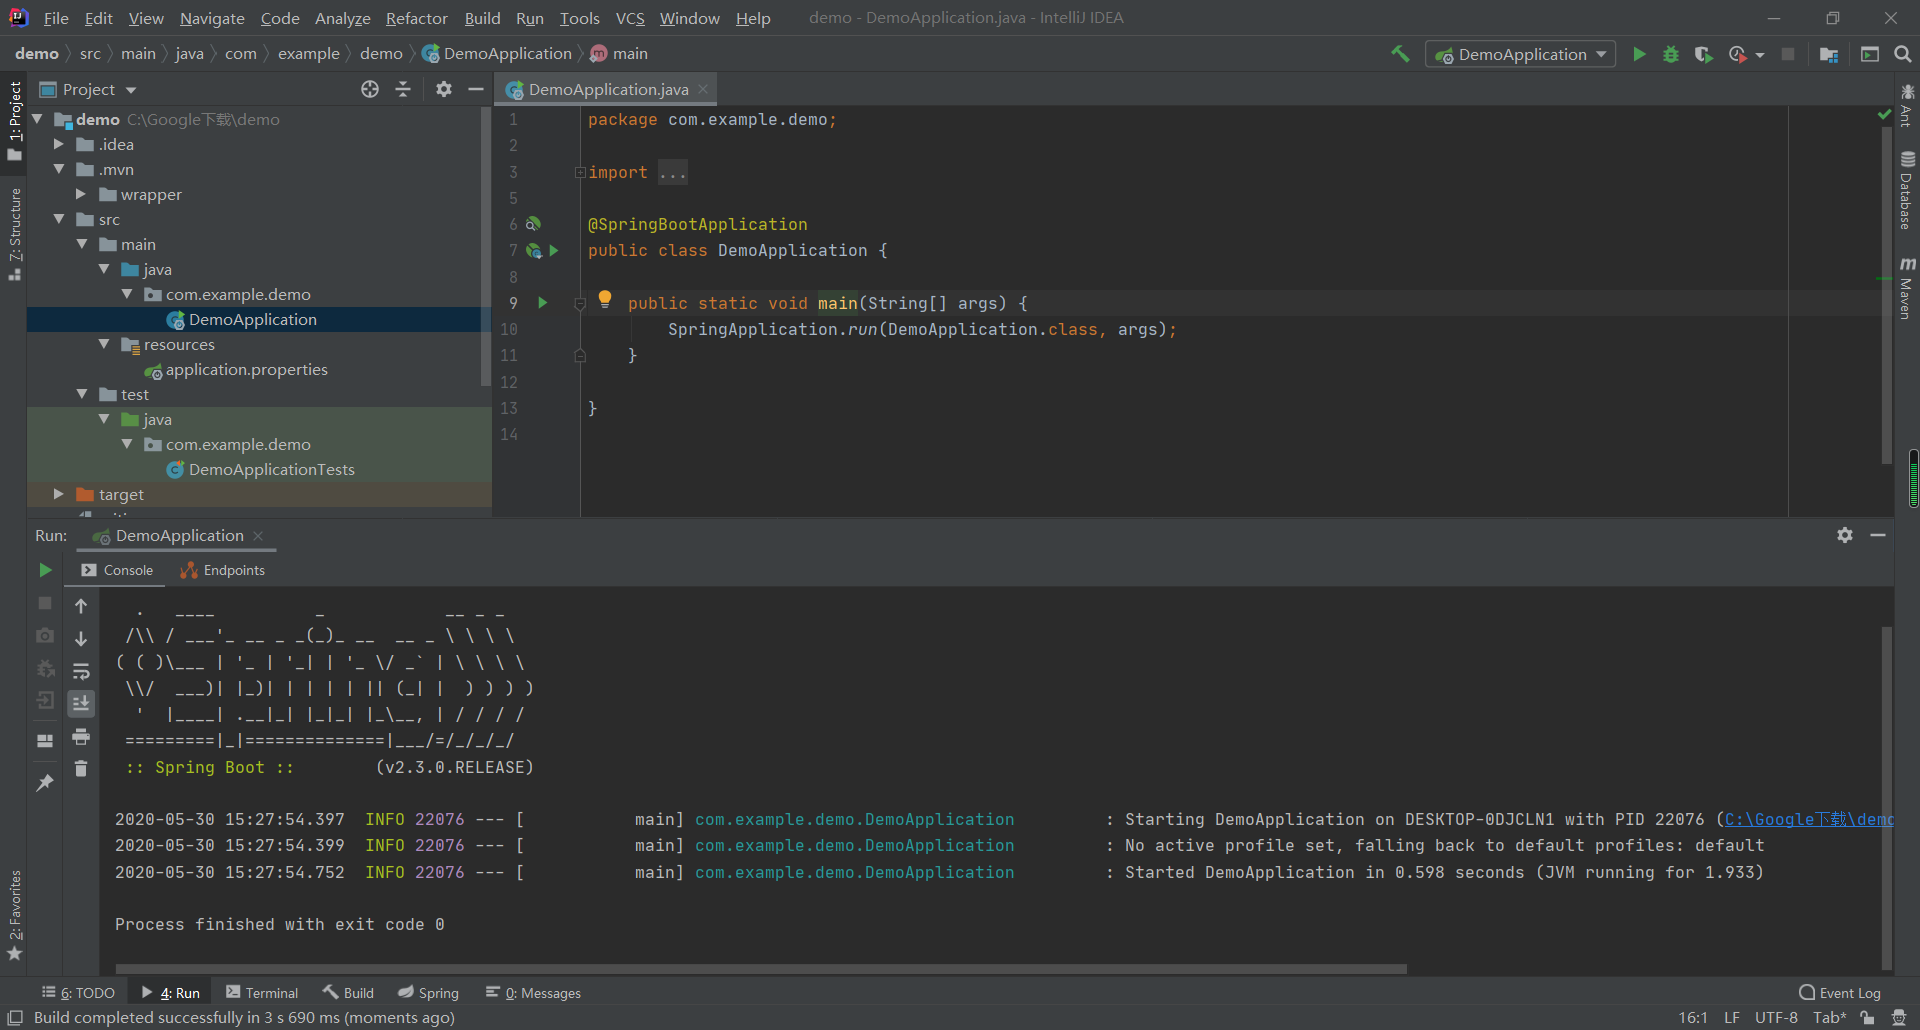
Task: Click the Print console output icon
Action: tap(81, 737)
